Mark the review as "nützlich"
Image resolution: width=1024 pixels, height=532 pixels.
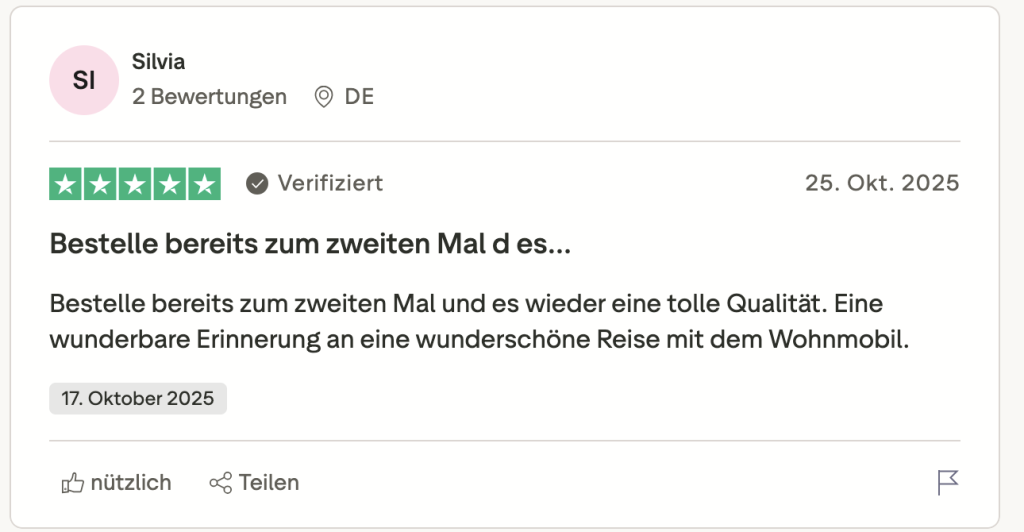[130, 483]
